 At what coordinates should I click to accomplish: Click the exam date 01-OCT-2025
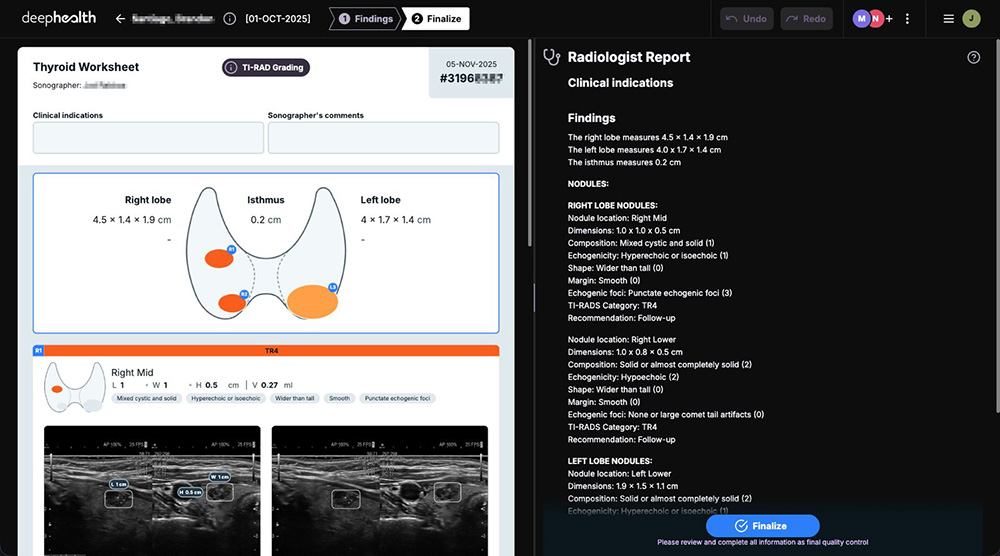tap(277, 18)
